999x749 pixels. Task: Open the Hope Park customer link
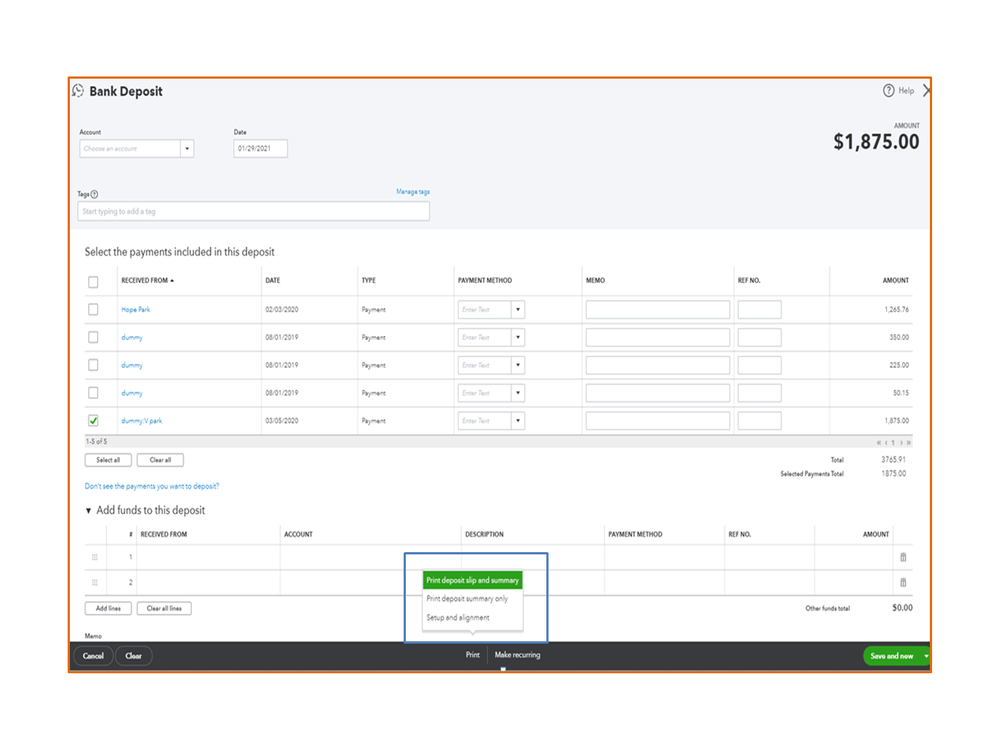click(135, 310)
